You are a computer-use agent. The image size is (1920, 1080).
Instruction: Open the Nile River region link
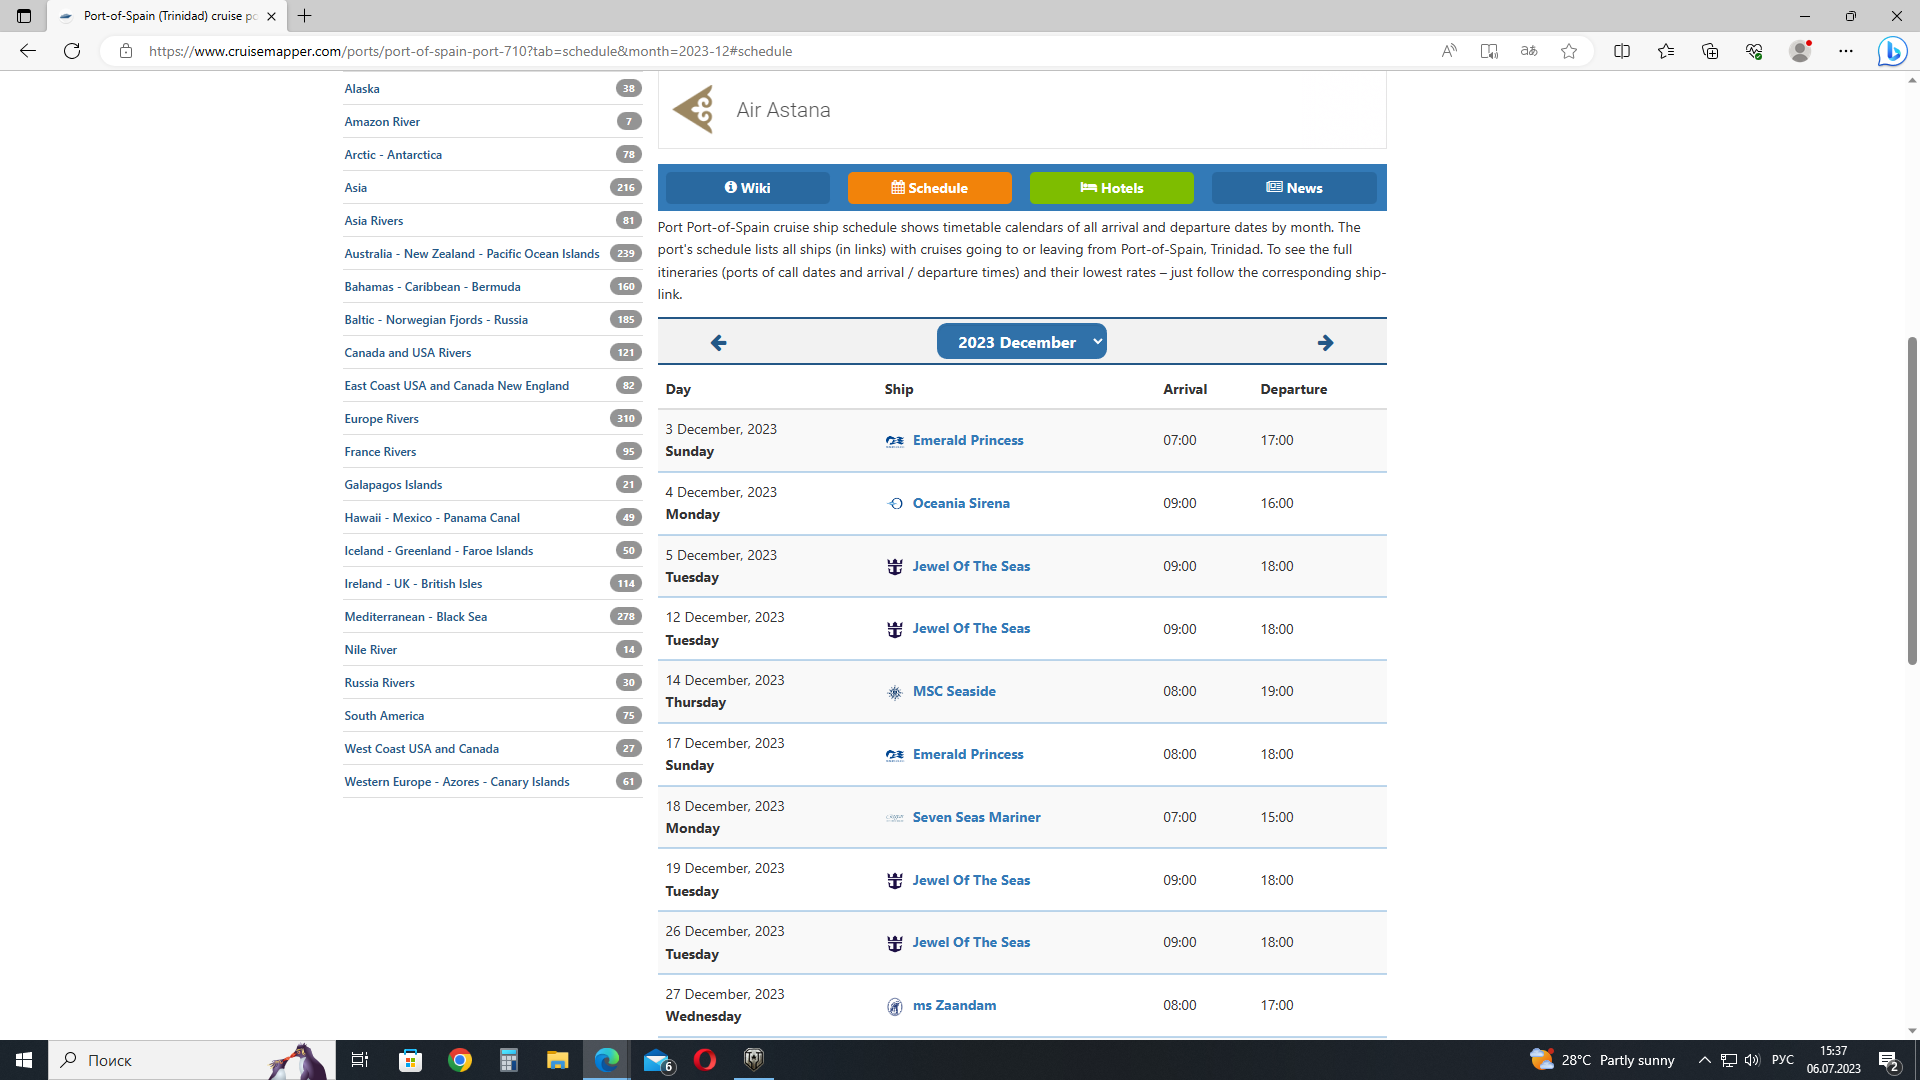[x=370, y=650]
